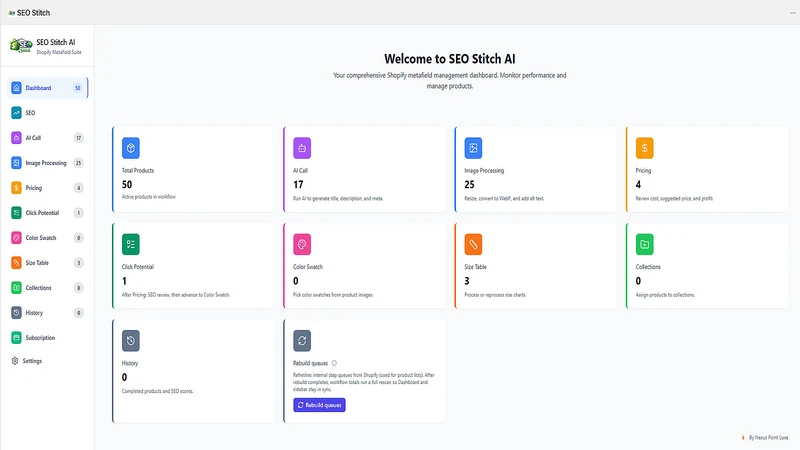Screen dimensions: 800x450
Task: Click the number 25 on Image Processing card
Action: click(x=469, y=185)
